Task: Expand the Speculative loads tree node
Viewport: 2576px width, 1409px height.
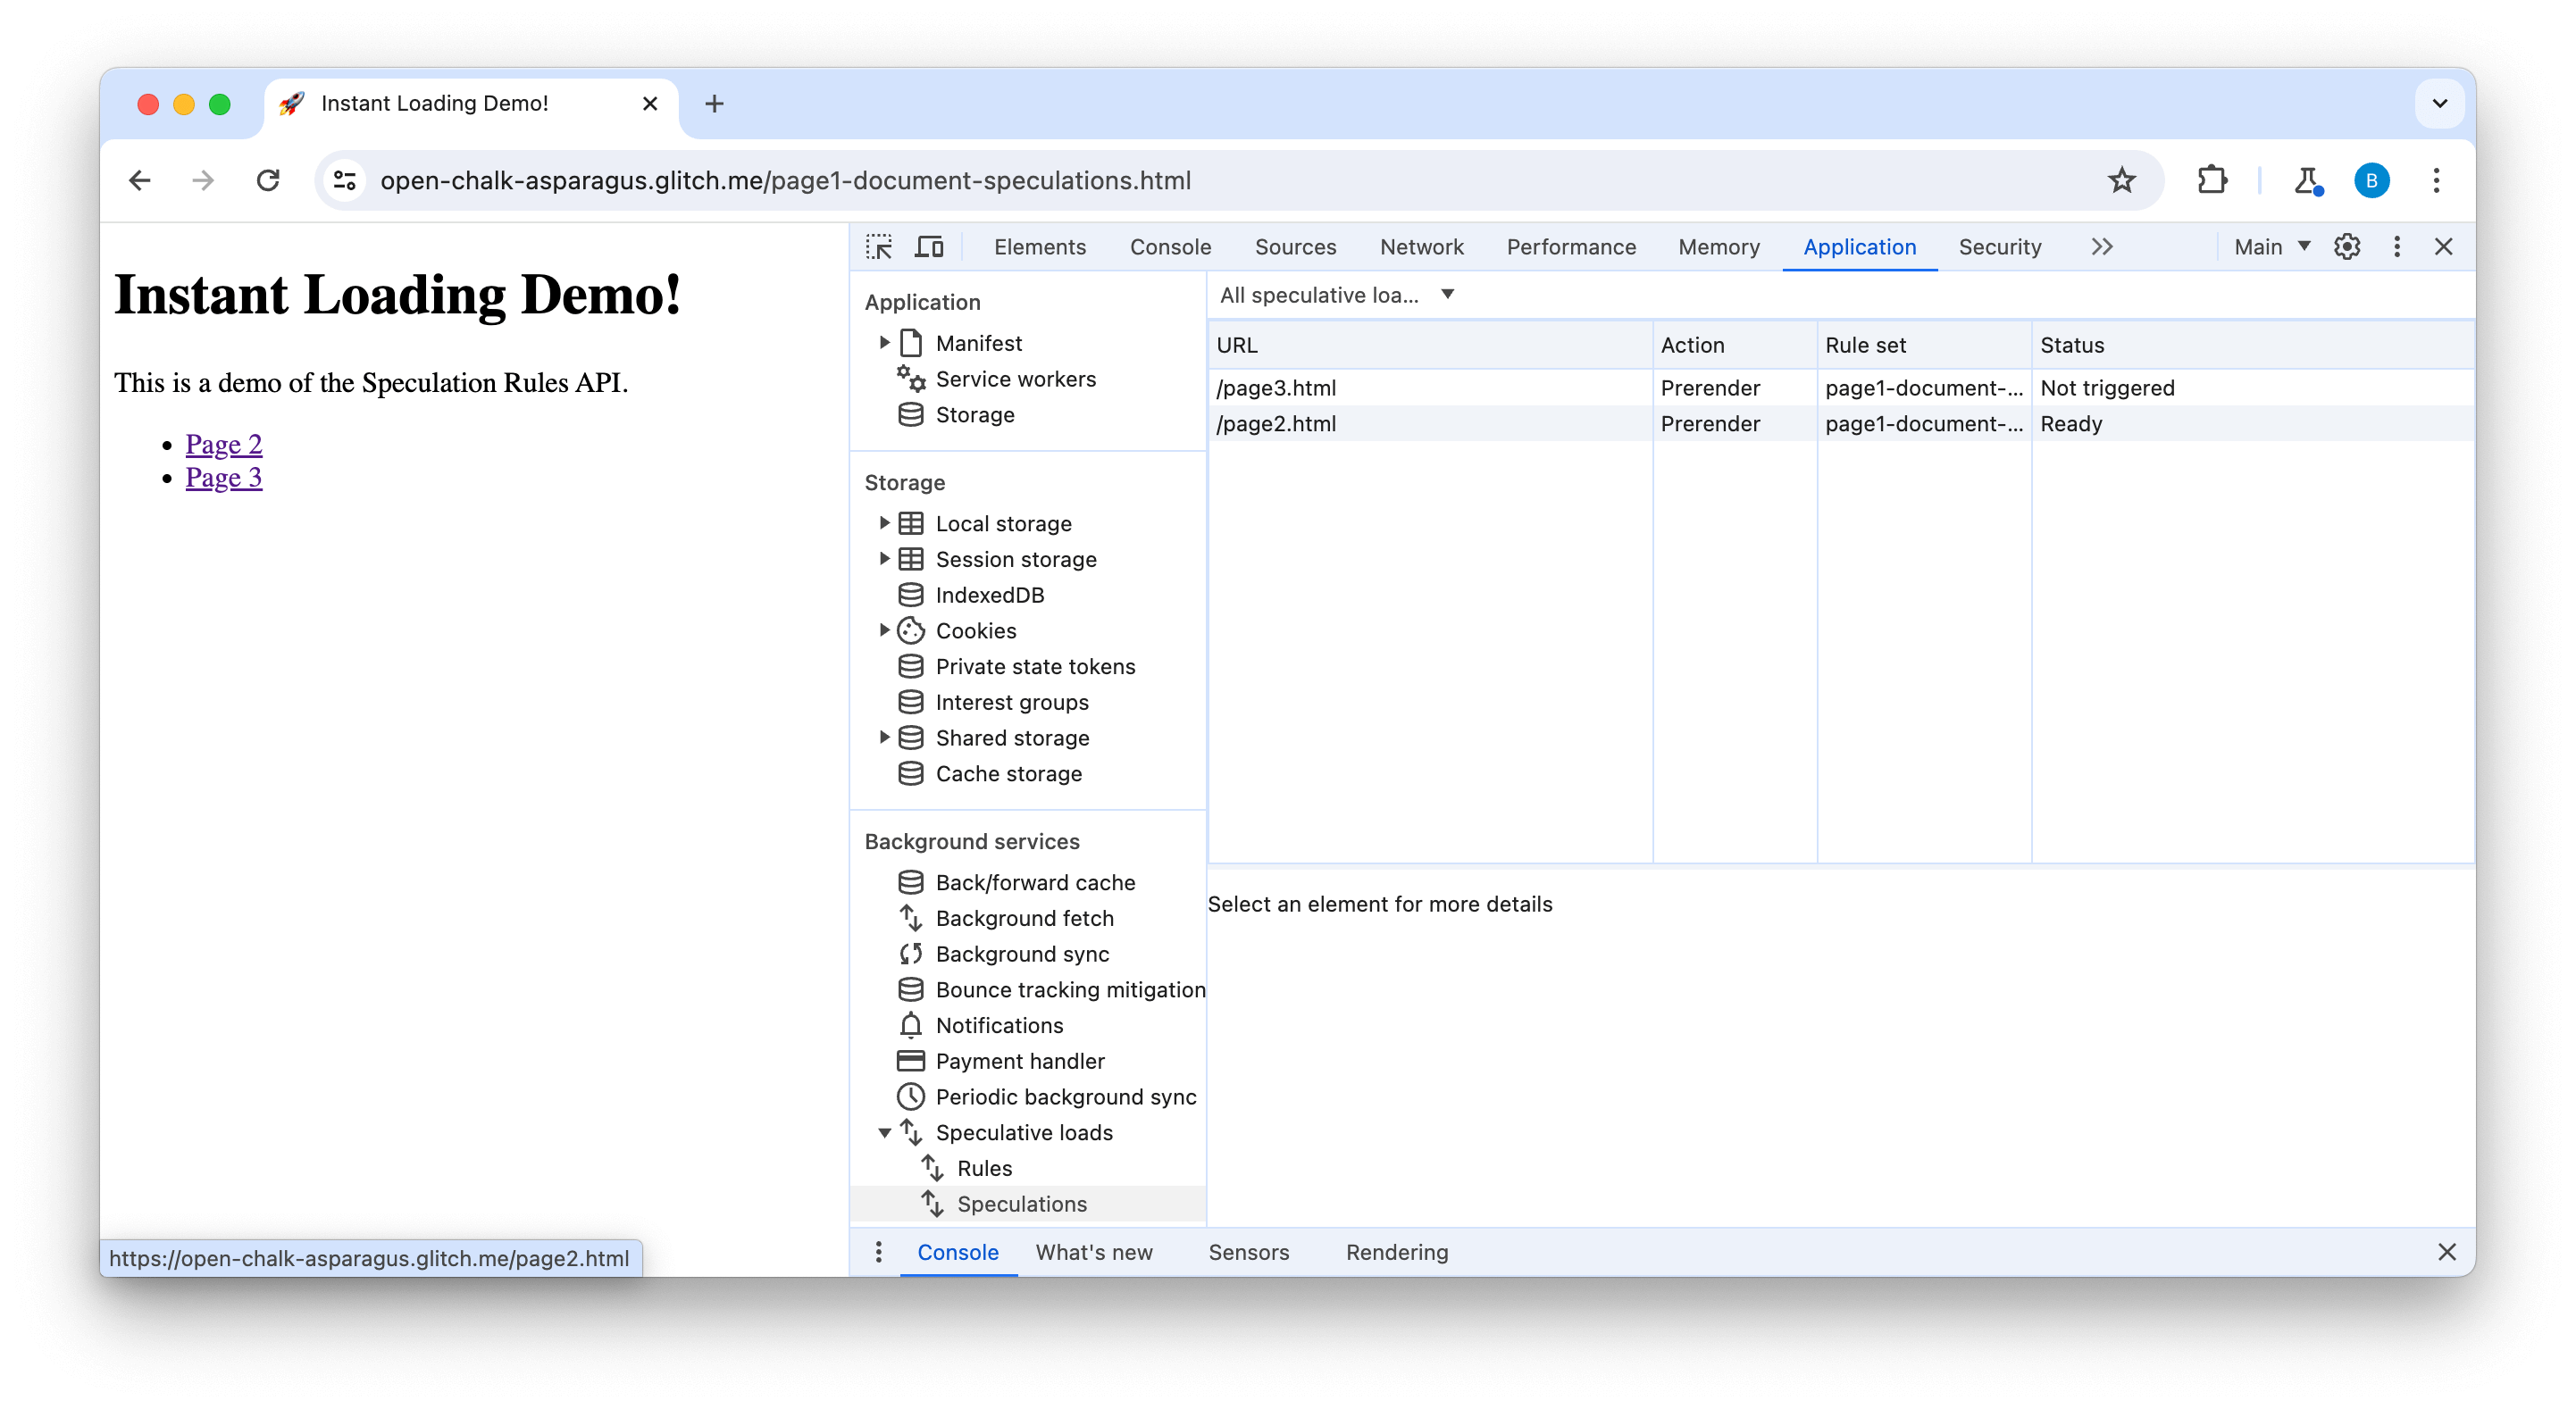Action: tap(887, 1133)
